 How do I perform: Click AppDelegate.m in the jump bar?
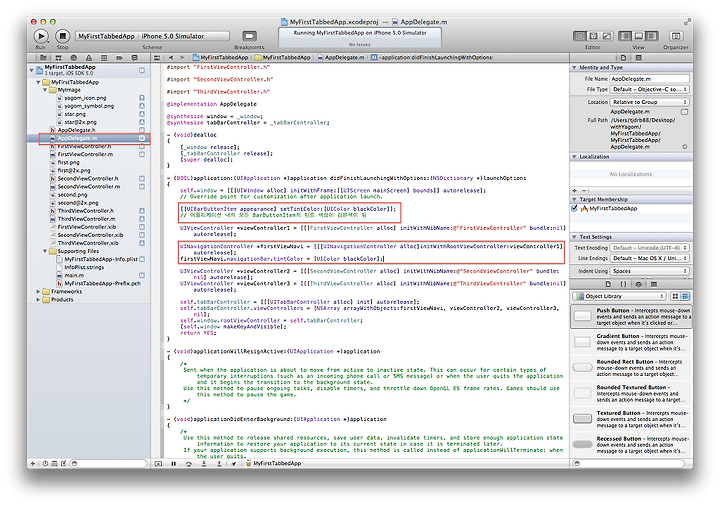(x=341, y=58)
